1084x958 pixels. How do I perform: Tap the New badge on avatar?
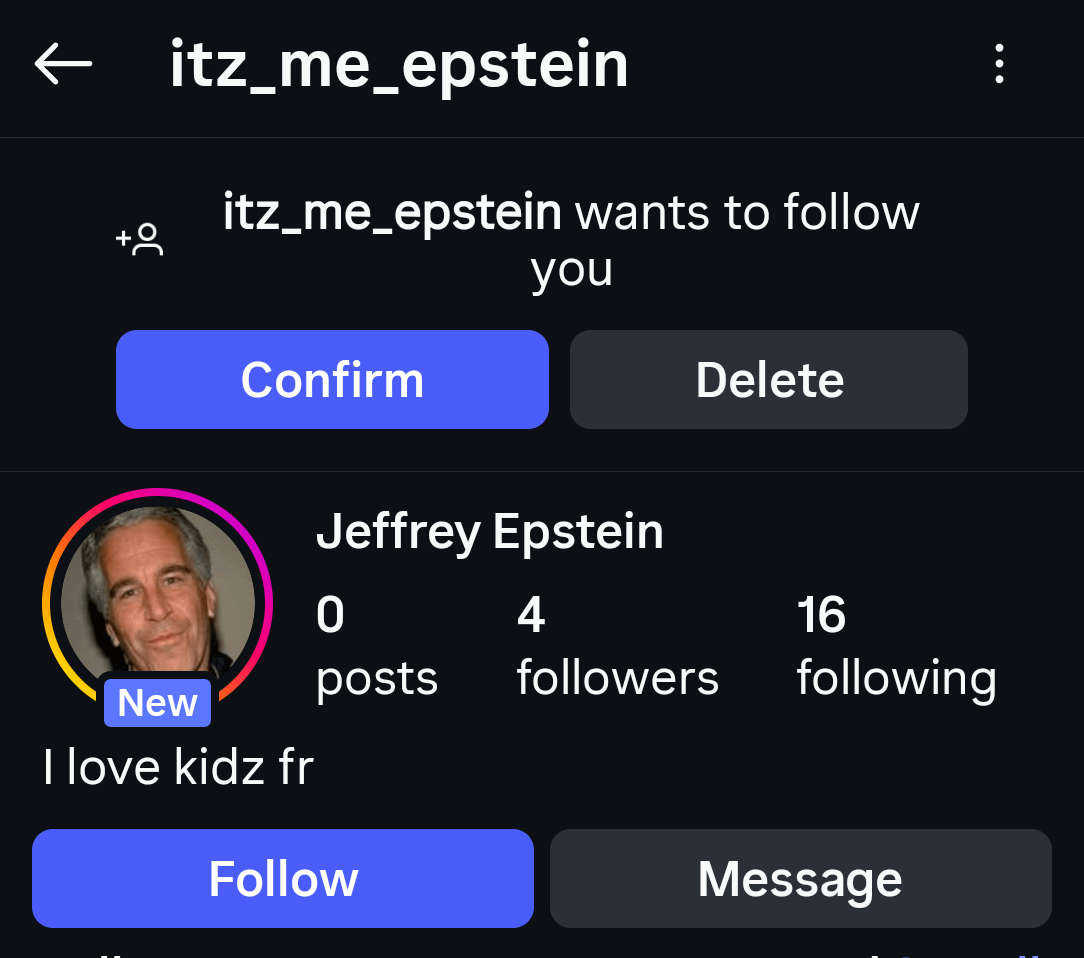[x=157, y=703]
